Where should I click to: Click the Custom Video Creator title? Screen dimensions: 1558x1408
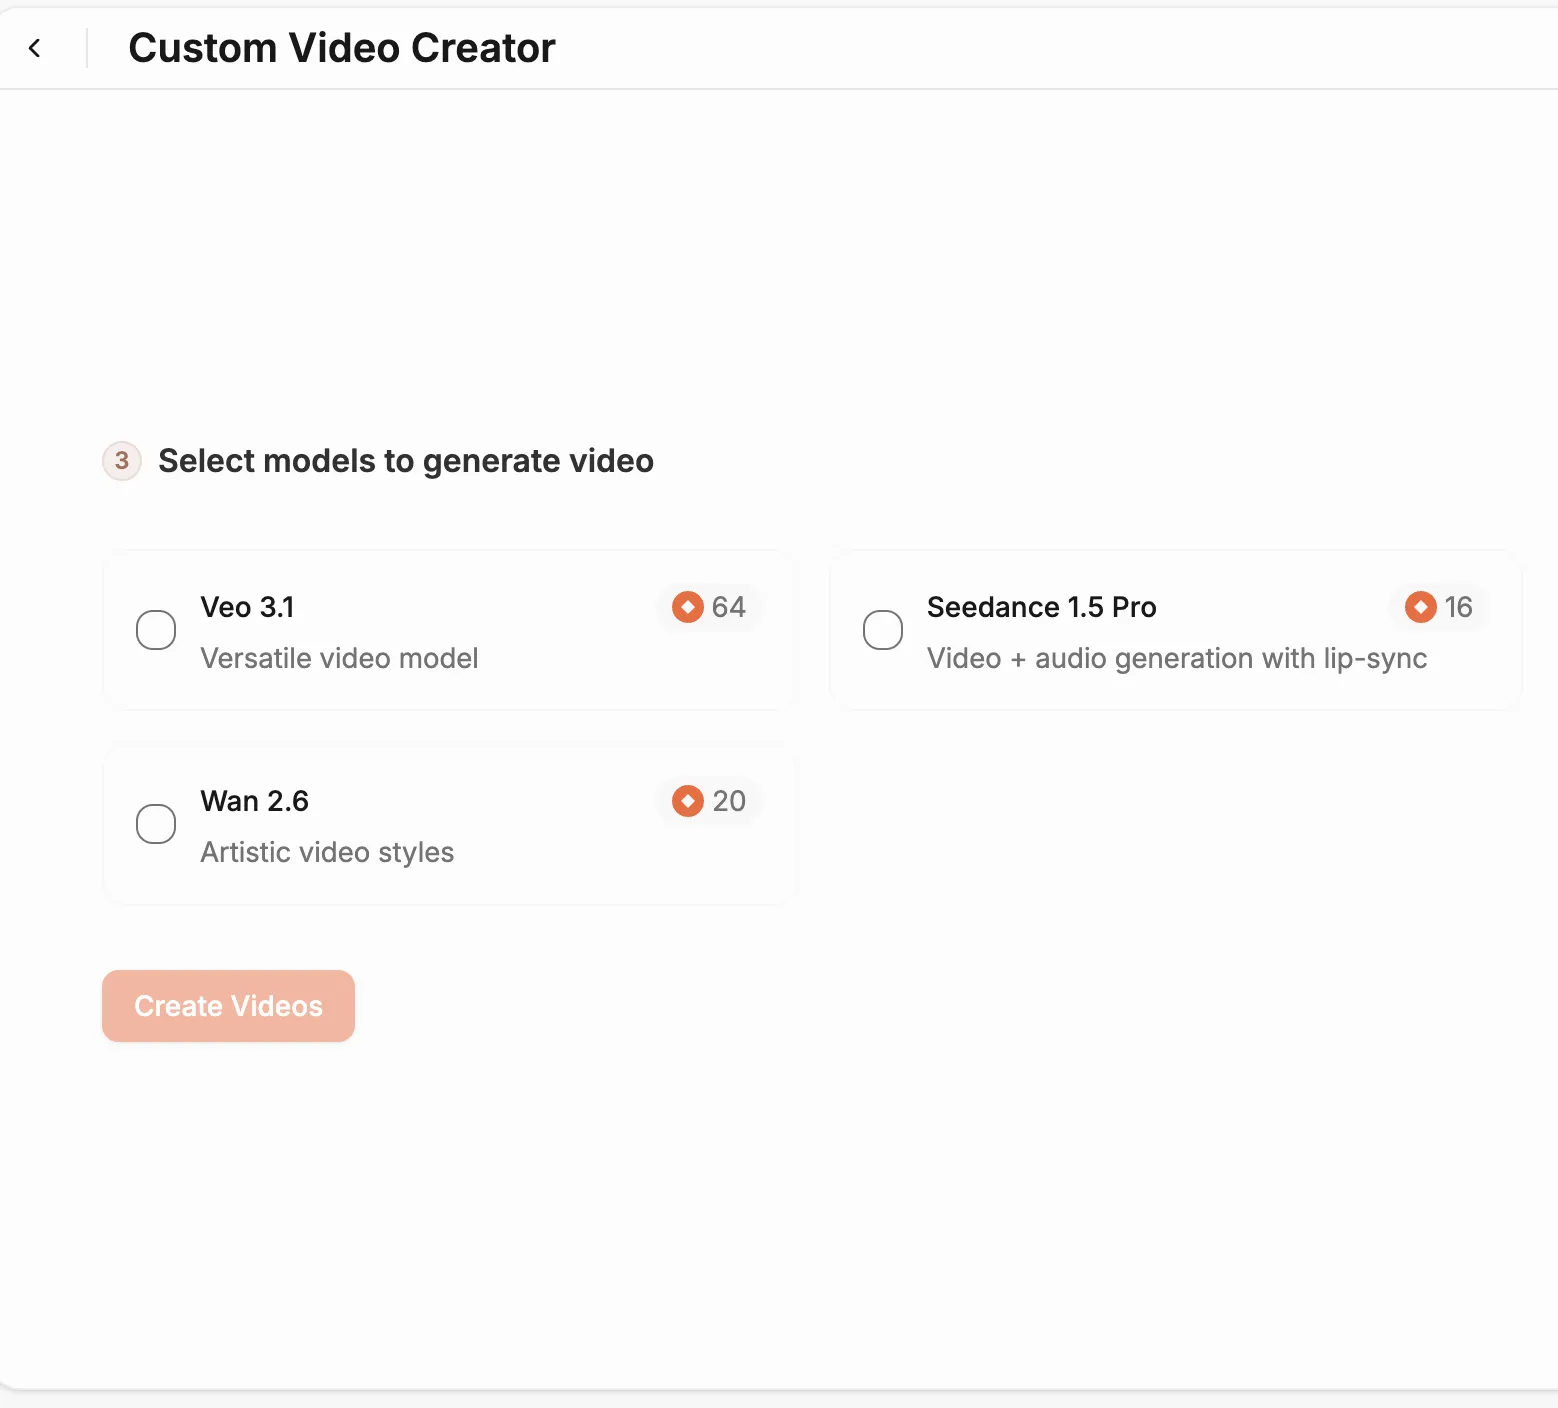click(x=342, y=48)
